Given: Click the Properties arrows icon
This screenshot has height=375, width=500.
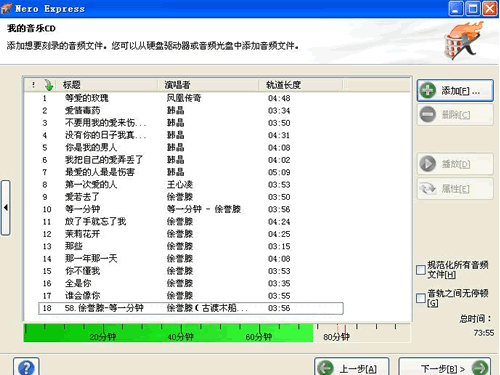Looking at the screenshot, I should (428, 189).
